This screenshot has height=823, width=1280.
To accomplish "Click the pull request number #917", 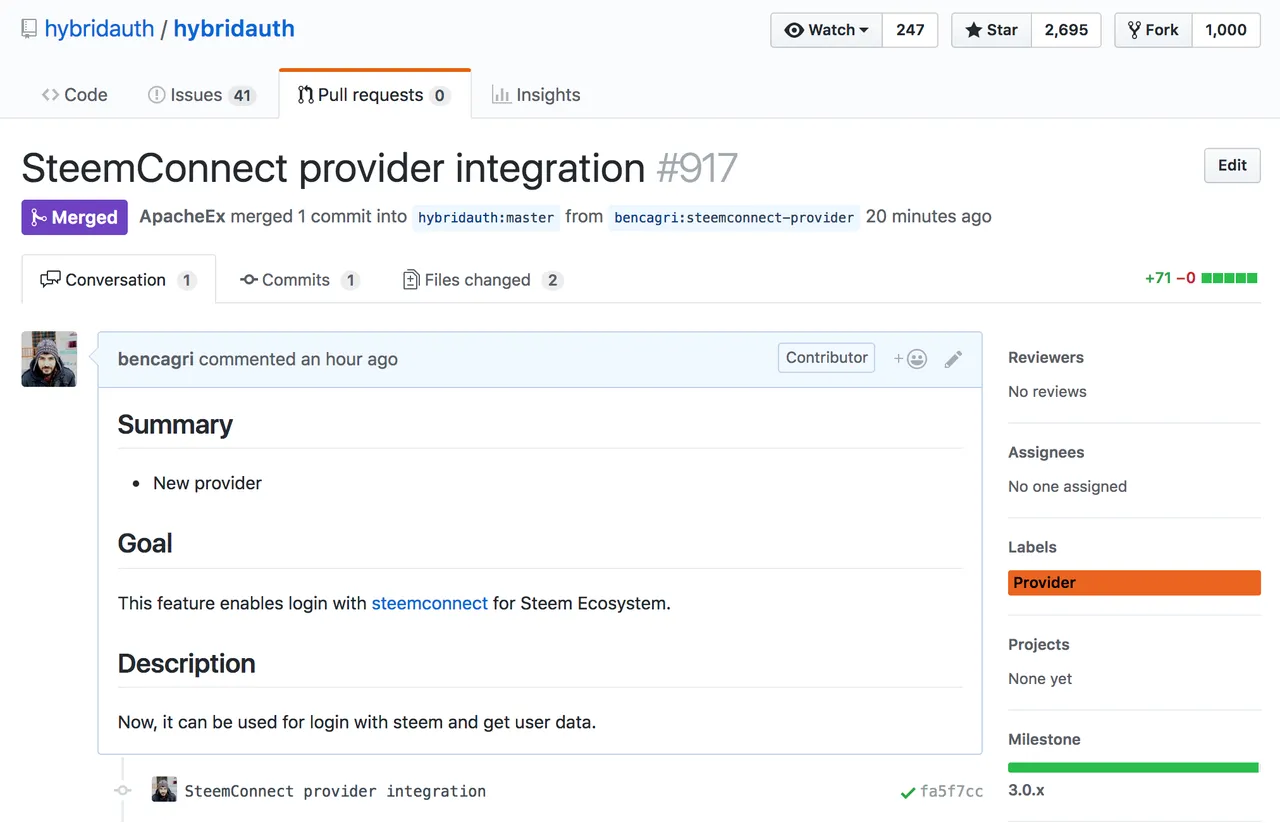I will (697, 168).
